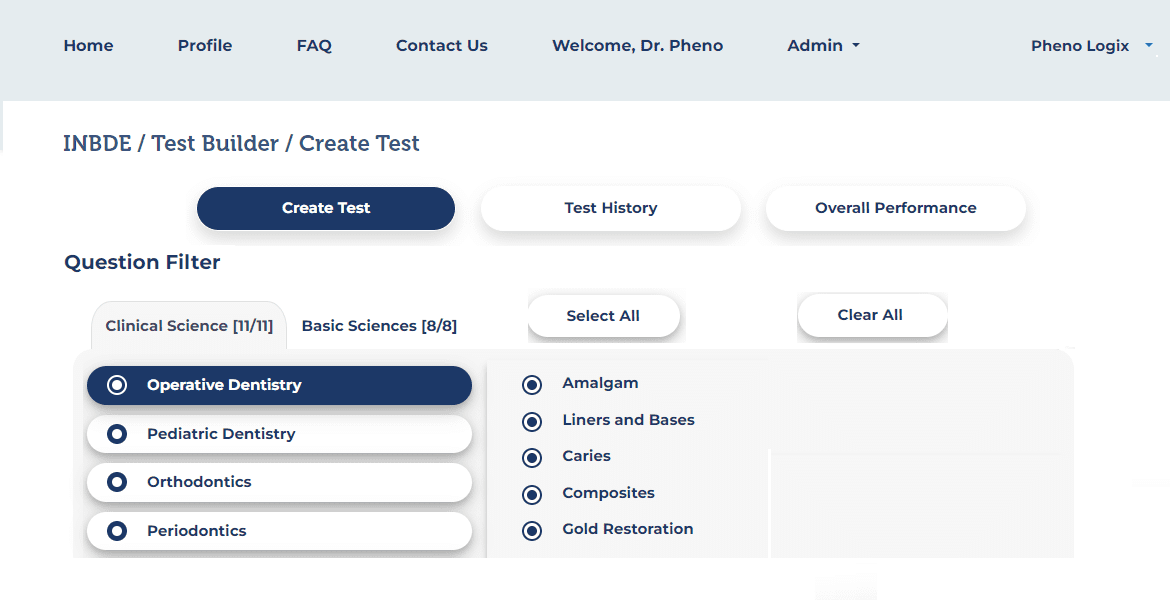Image resolution: width=1170 pixels, height=600 pixels.
Task: Open the Basic Sciences question filter tab
Action: pyautogui.click(x=380, y=325)
